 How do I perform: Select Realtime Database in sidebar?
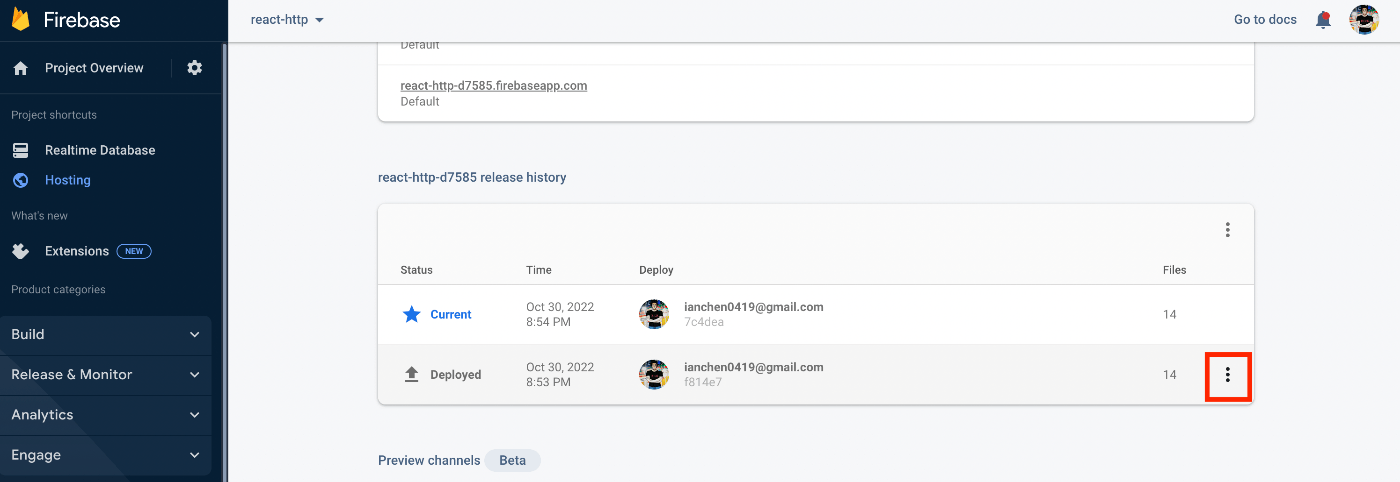tap(100, 150)
